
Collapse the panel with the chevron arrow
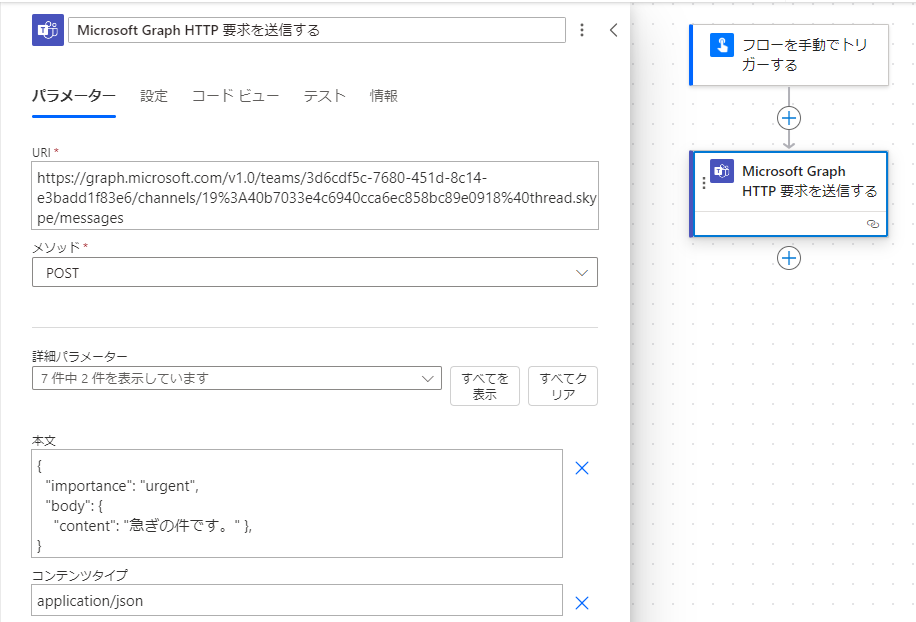click(x=613, y=30)
